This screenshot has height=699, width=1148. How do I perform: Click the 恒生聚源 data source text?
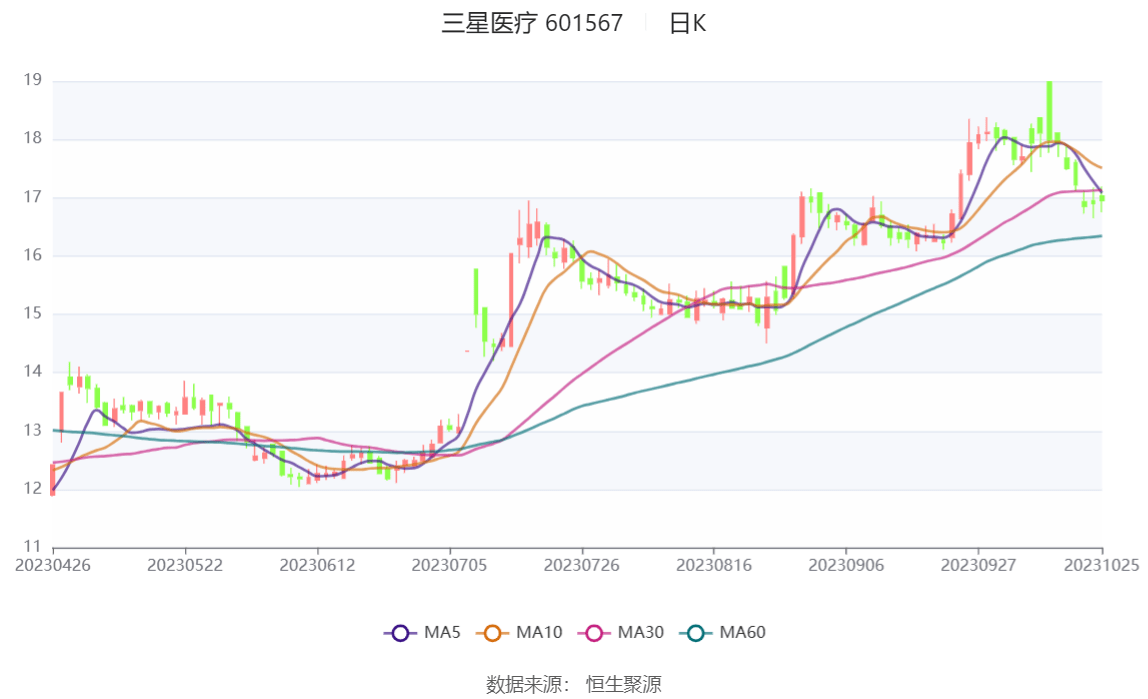pos(624,684)
